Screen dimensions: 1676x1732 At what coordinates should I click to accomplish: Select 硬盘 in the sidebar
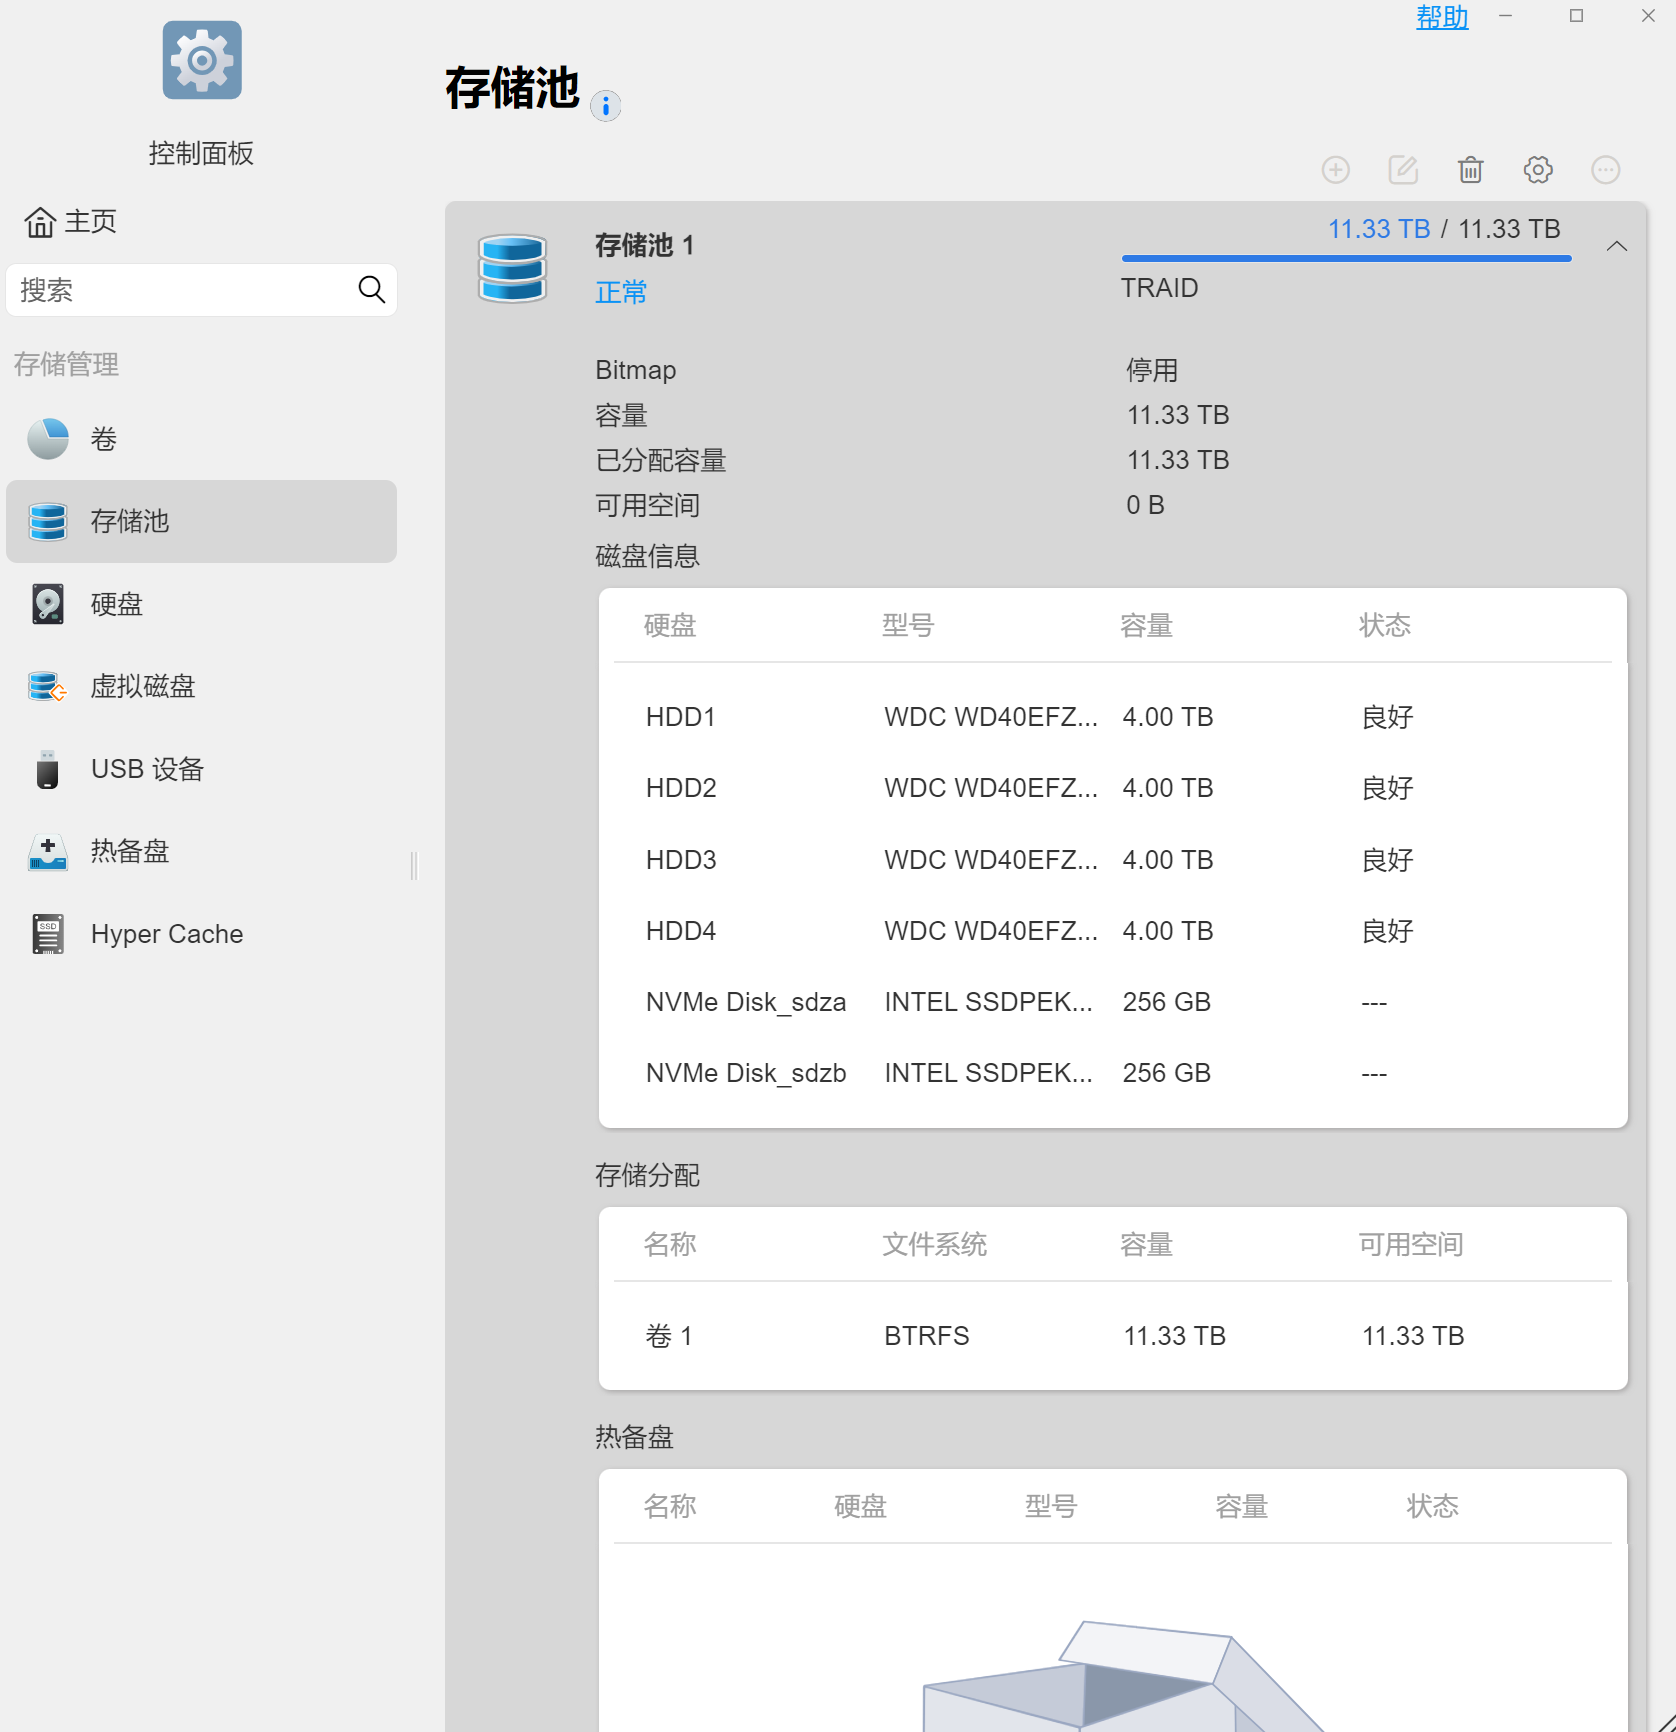pos(116,604)
